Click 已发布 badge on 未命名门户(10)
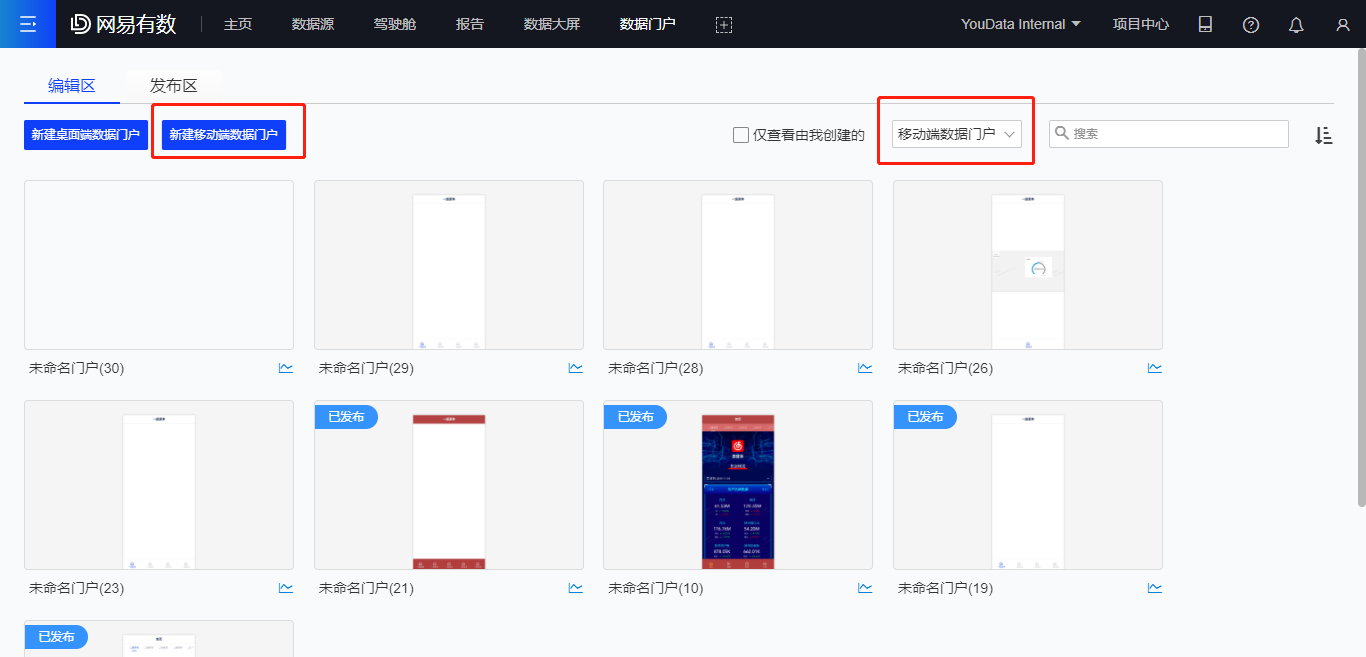This screenshot has width=1366, height=657. coord(635,417)
